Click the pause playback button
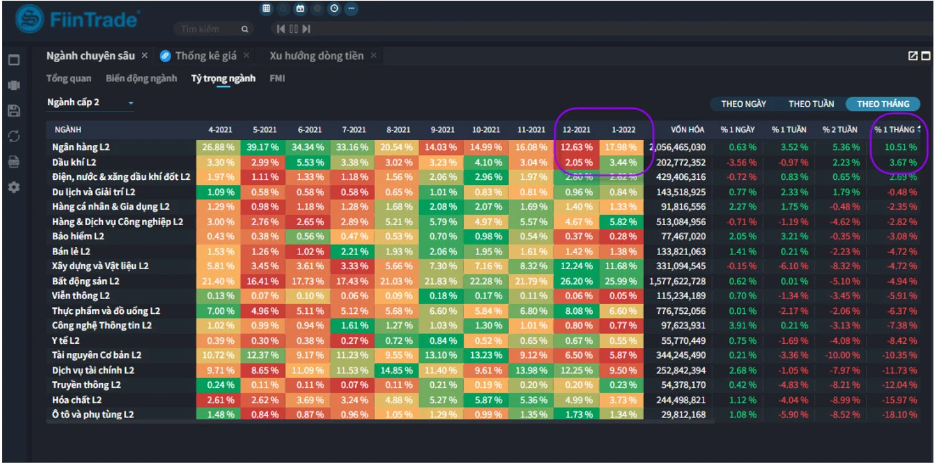The width and height of the screenshot is (936, 464). [x=293, y=29]
